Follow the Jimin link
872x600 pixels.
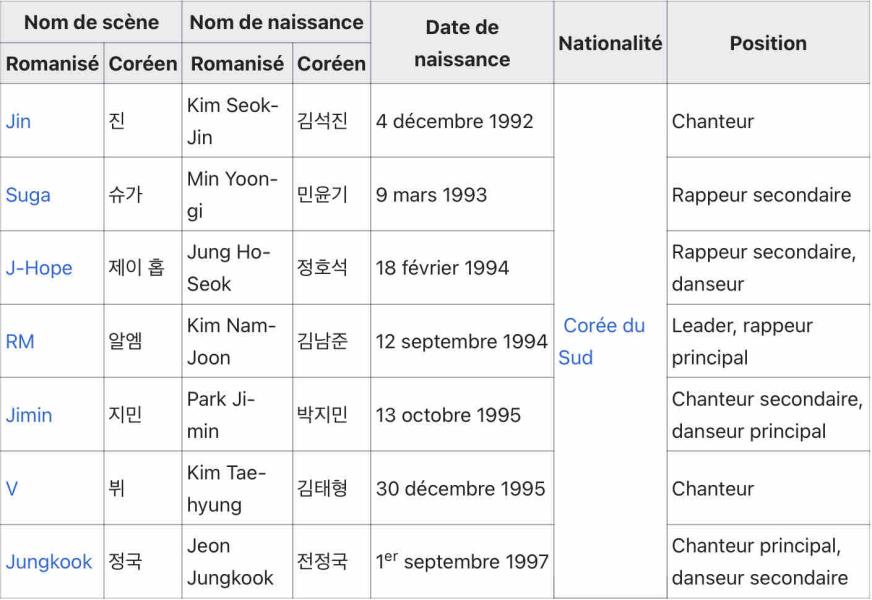point(29,415)
